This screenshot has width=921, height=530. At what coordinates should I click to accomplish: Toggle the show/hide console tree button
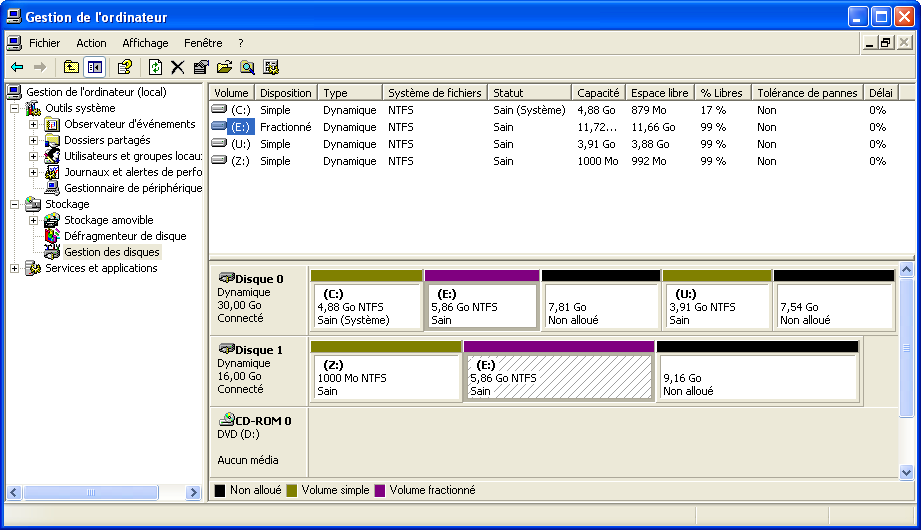point(94,67)
